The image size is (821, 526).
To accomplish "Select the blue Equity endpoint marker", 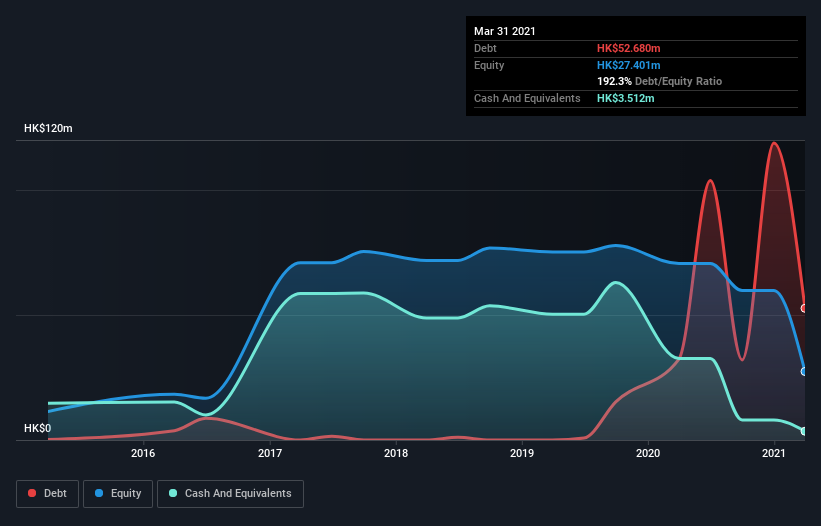I will (804, 371).
